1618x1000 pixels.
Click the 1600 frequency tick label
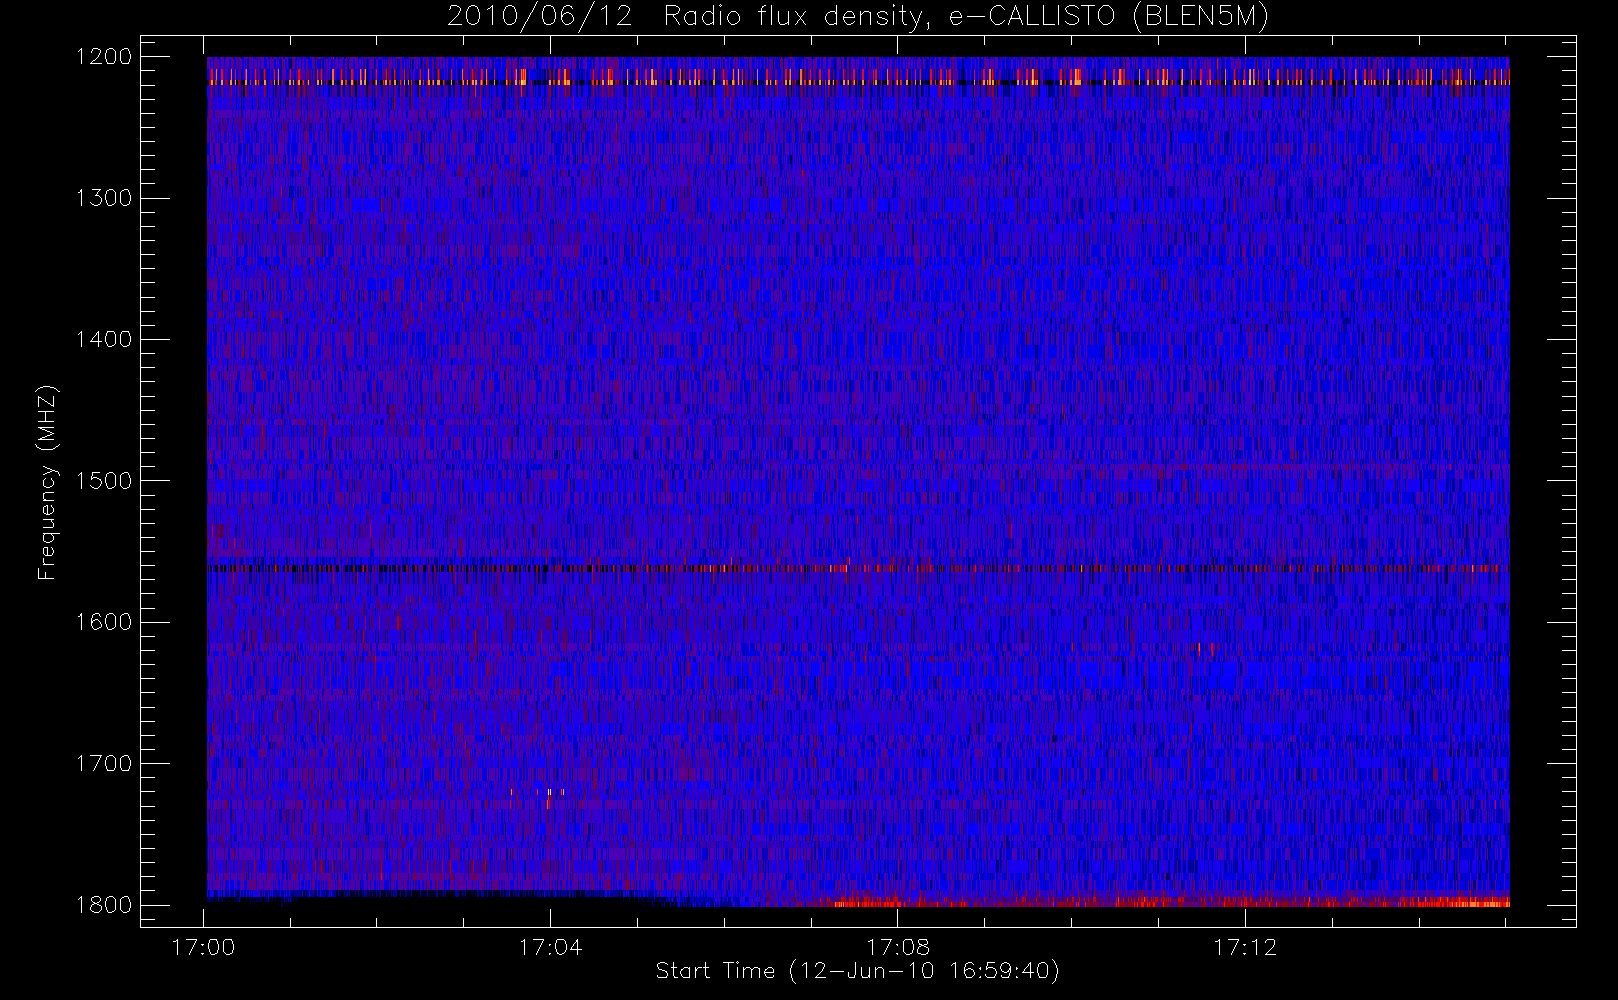click(x=104, y=622)
